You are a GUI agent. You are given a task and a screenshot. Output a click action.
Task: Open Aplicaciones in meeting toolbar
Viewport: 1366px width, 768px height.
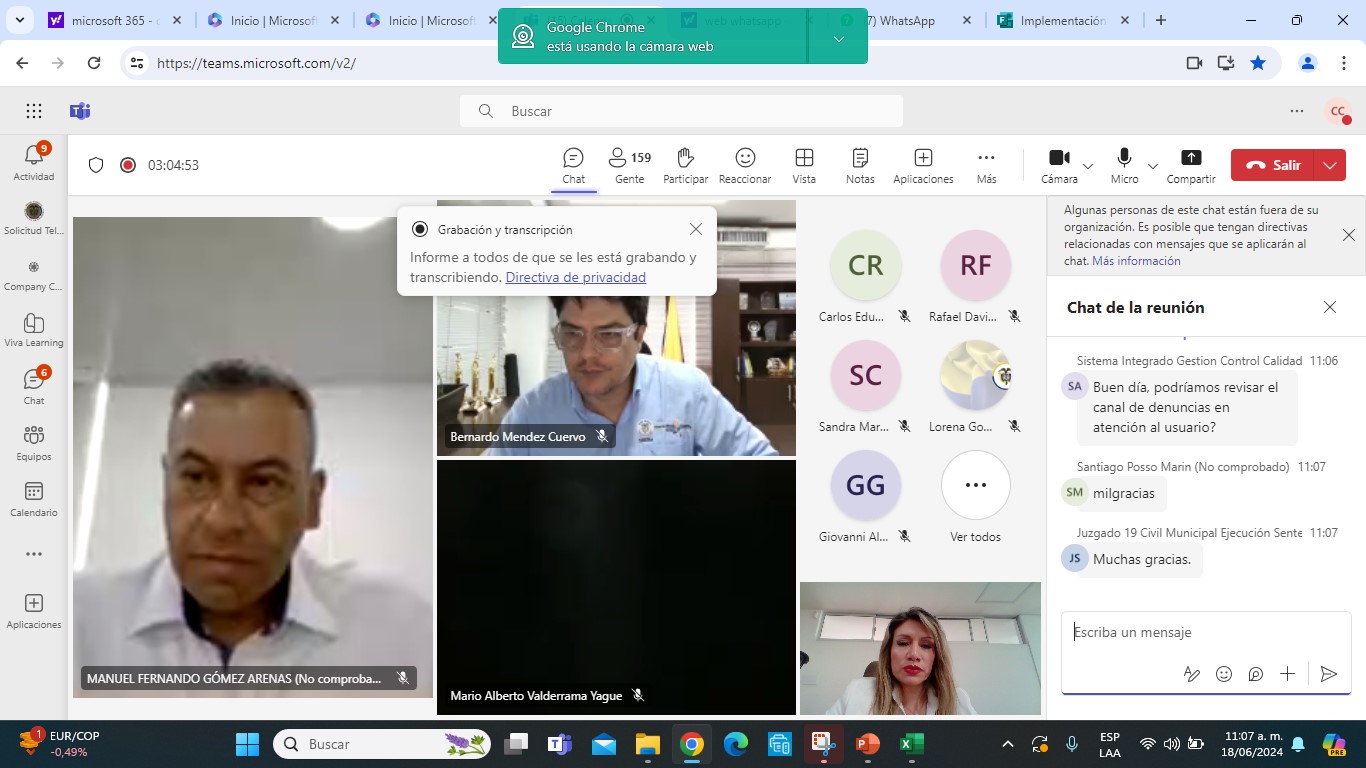pos(923,166)
